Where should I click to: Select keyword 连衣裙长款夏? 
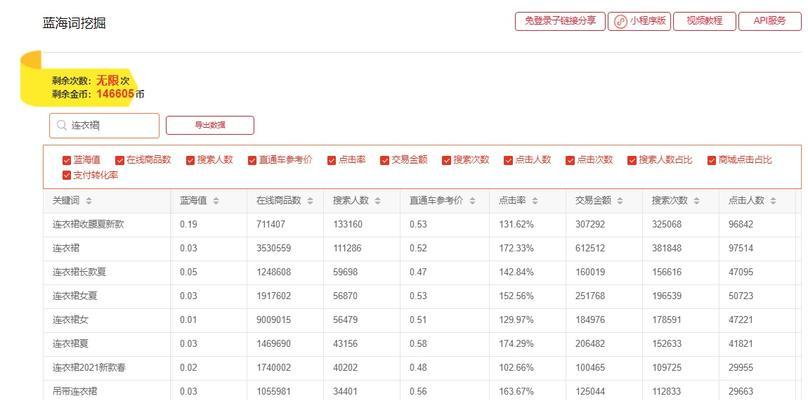click(x=79, y=272)
